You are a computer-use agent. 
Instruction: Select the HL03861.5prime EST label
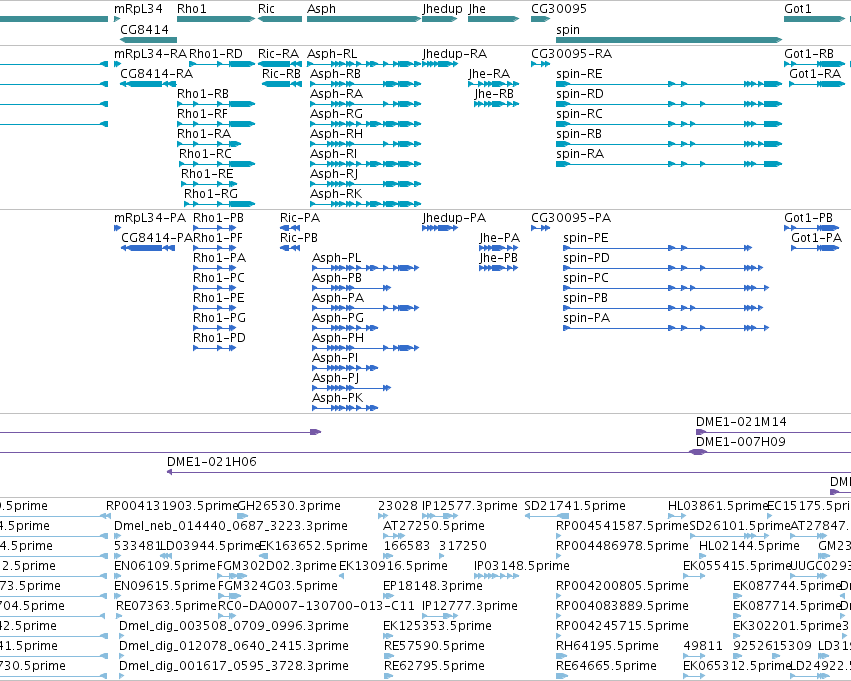719,506
